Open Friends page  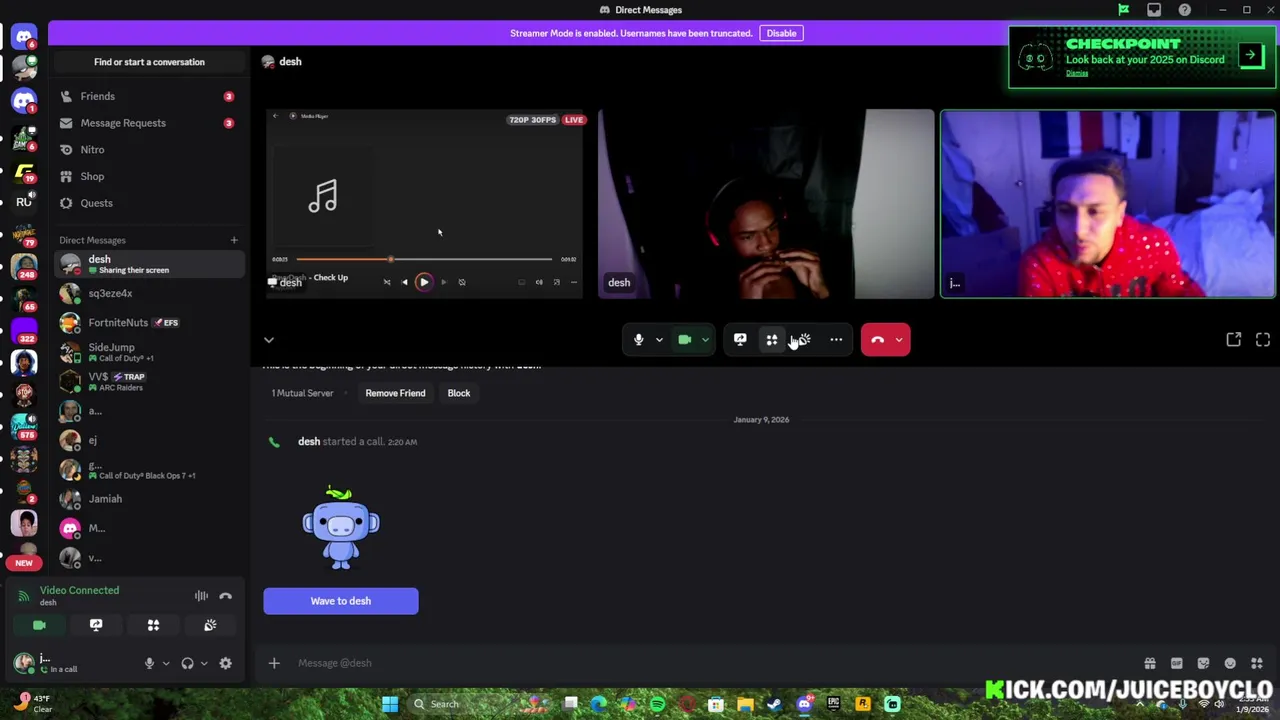149,96
